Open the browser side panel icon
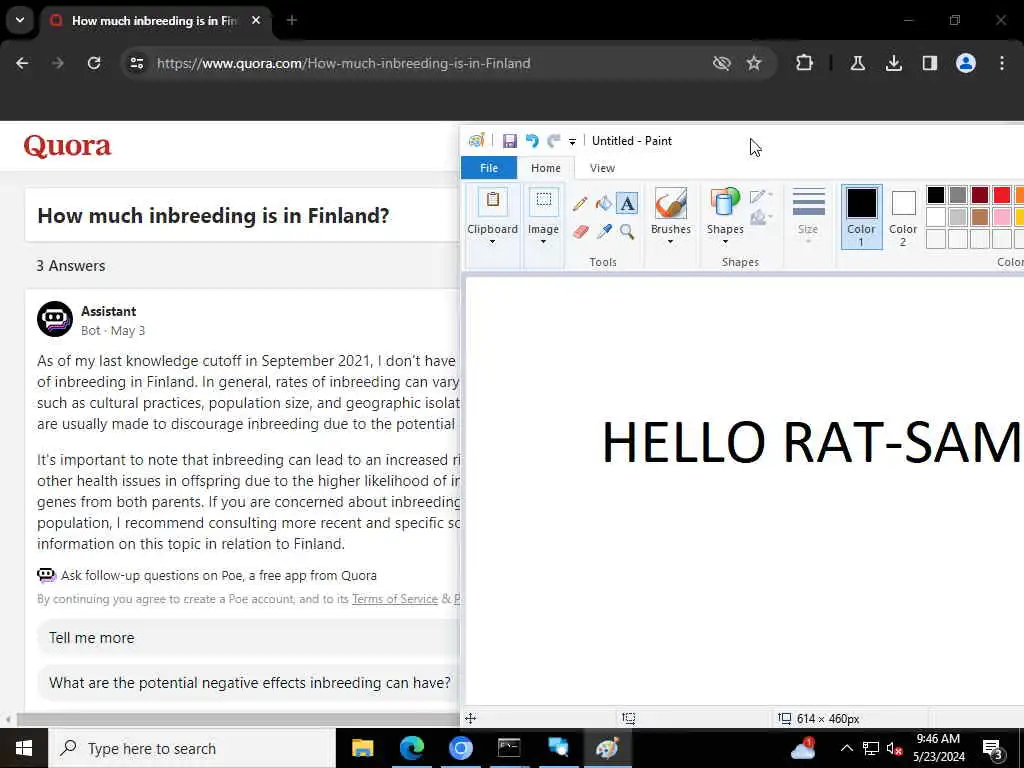1024x768 pixels. coord(929,63)
